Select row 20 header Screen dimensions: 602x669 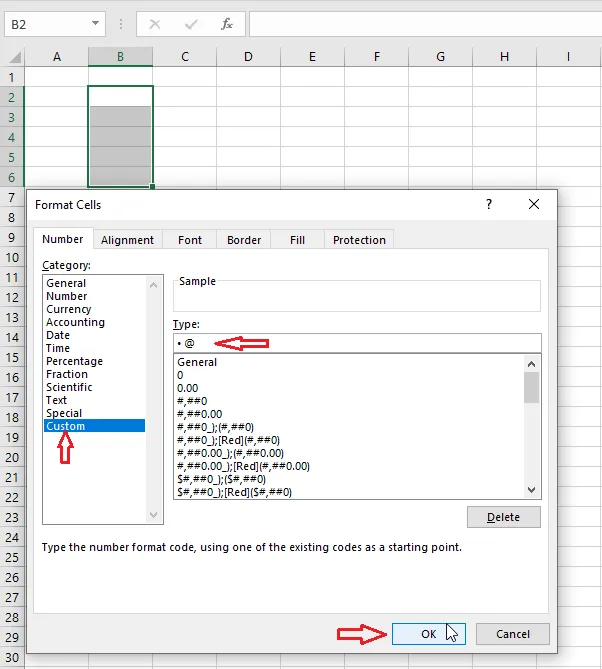(12, 457)
